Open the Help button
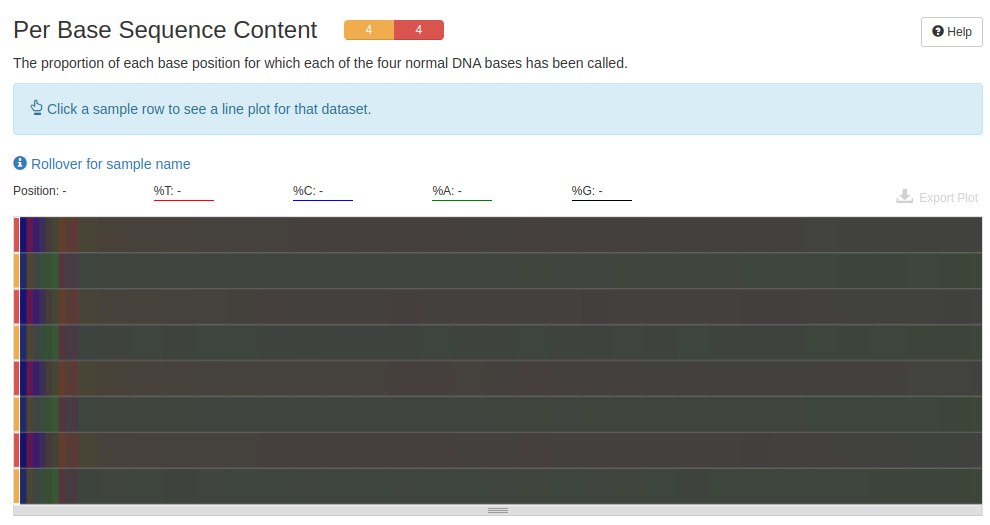Screen dimensions: 990x525 point(951,32)
